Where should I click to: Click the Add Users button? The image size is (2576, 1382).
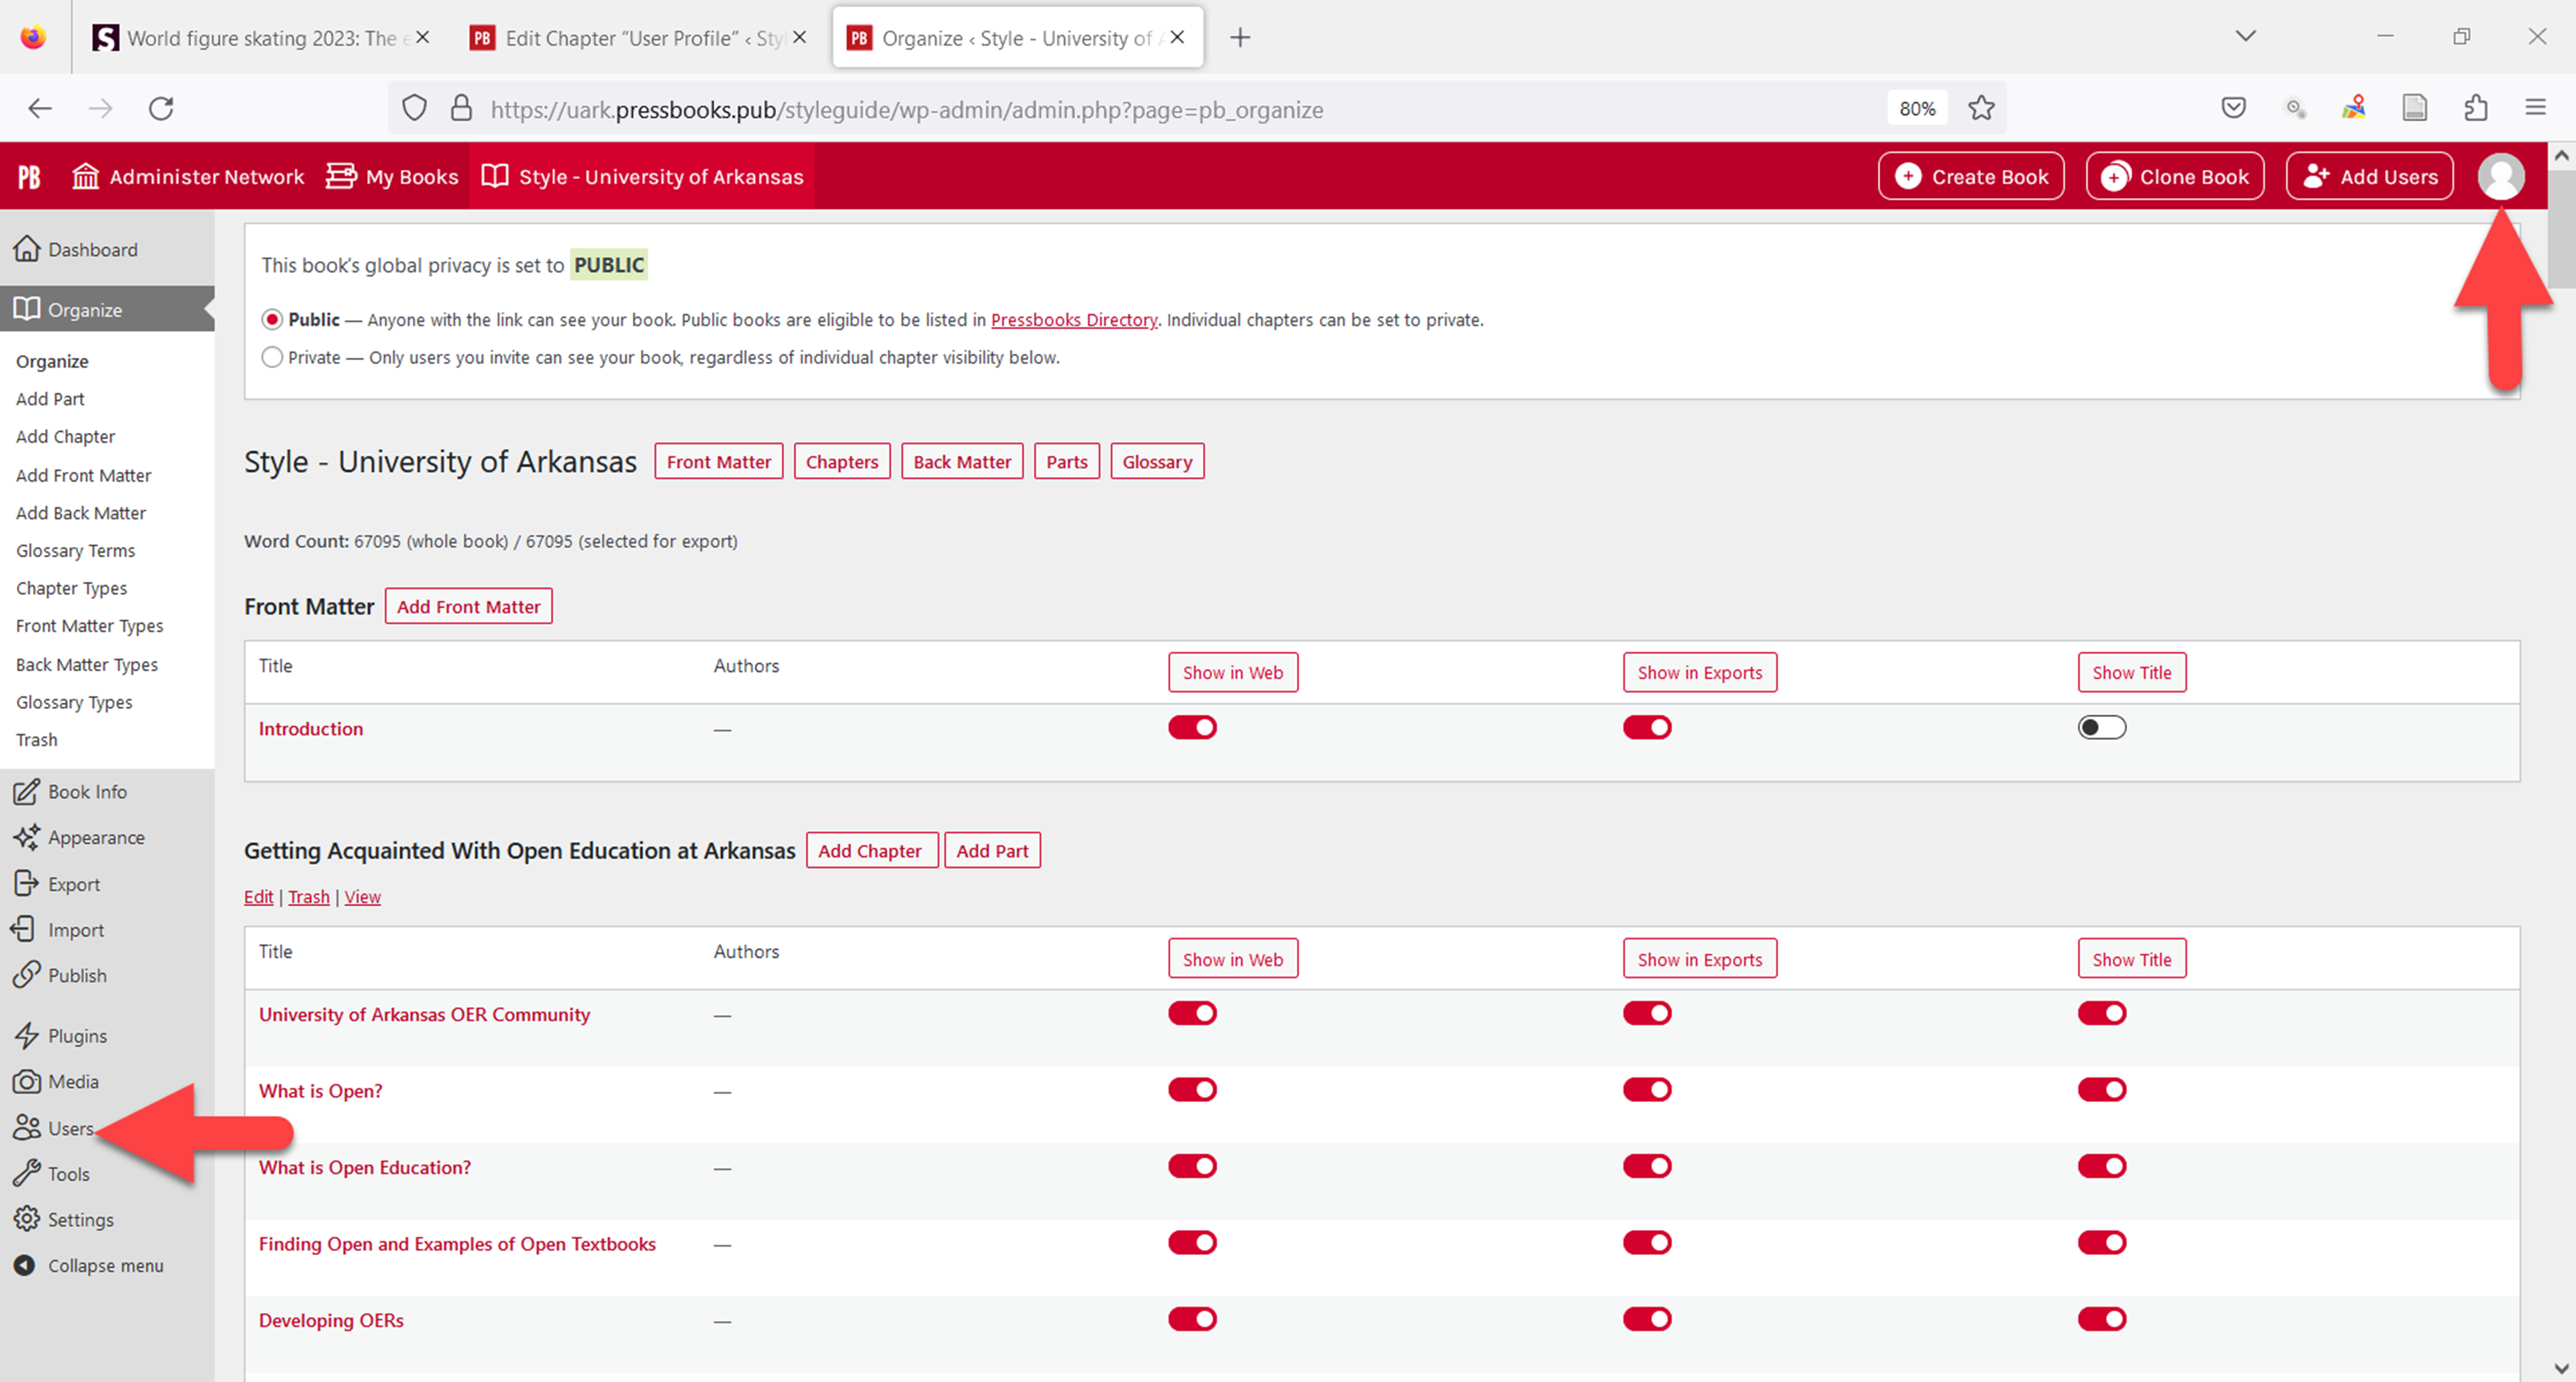(2369, 177)
